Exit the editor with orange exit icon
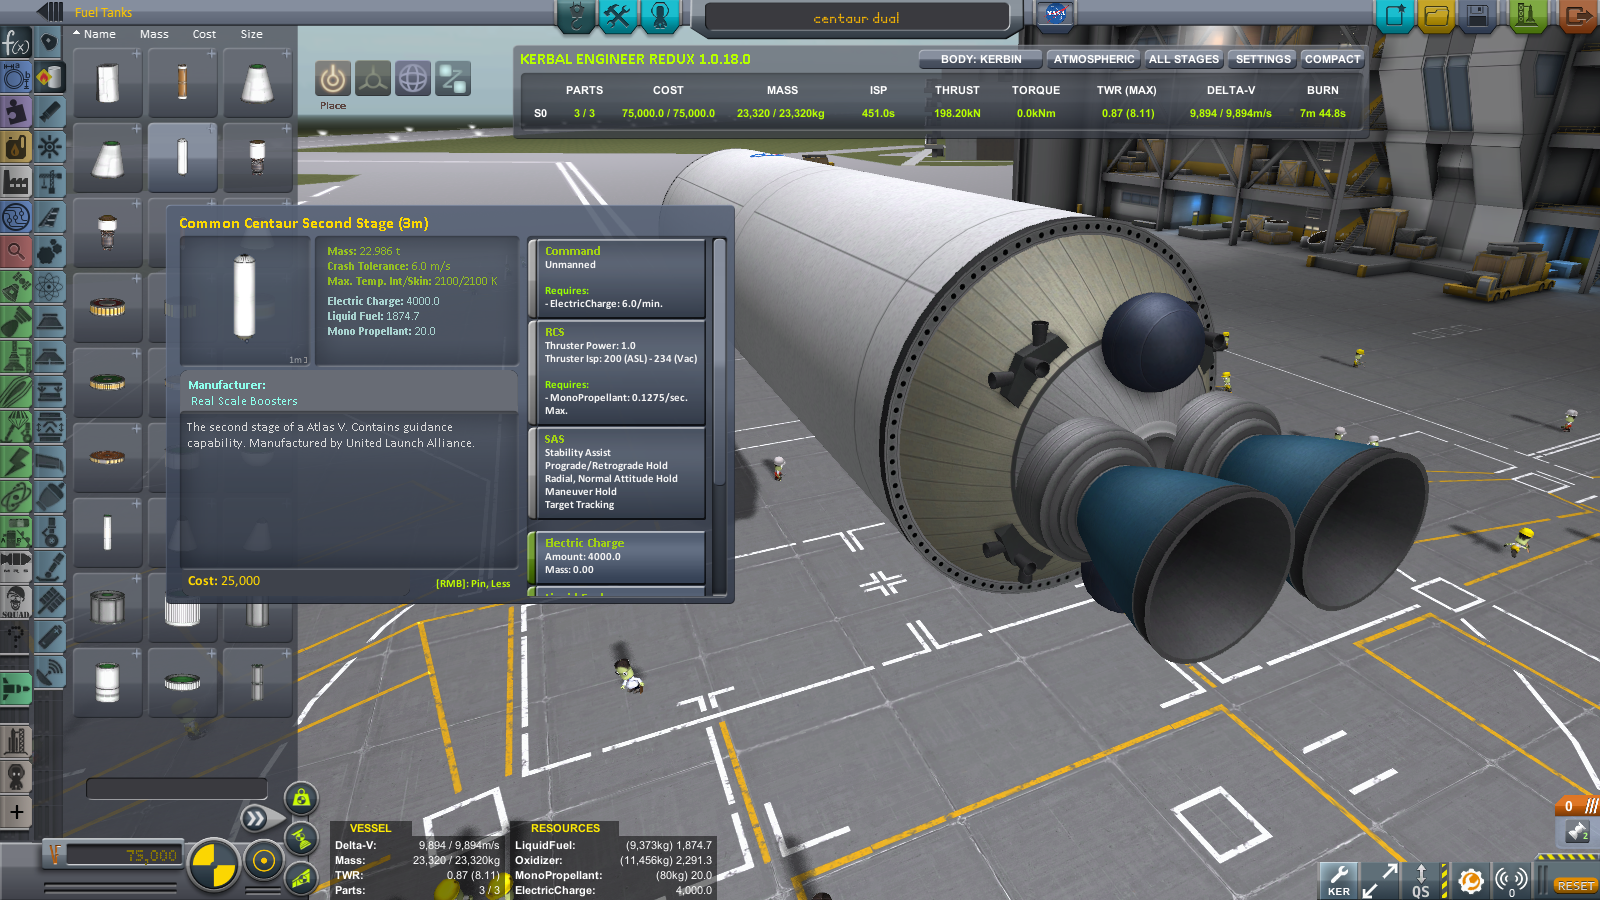1600x900 pixels. pos(1577,16)
